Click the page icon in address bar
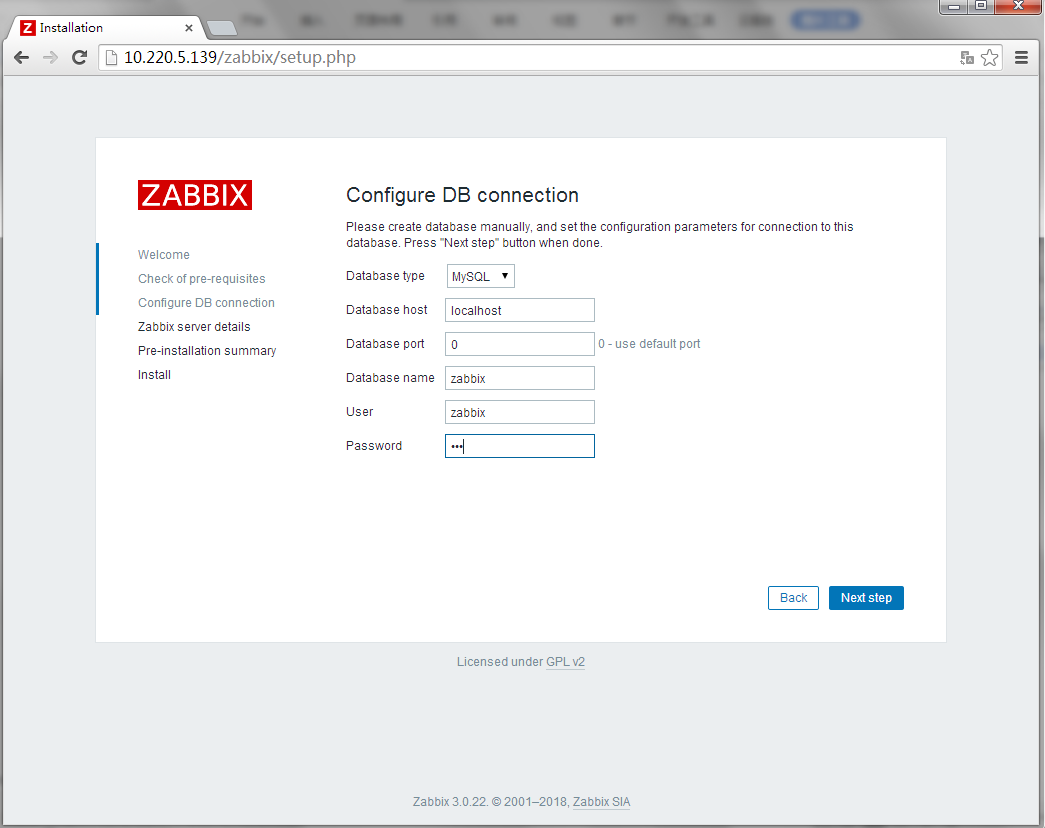This screenshot has width=1045, height=828. pyautogui.click(x=112, y=57)
